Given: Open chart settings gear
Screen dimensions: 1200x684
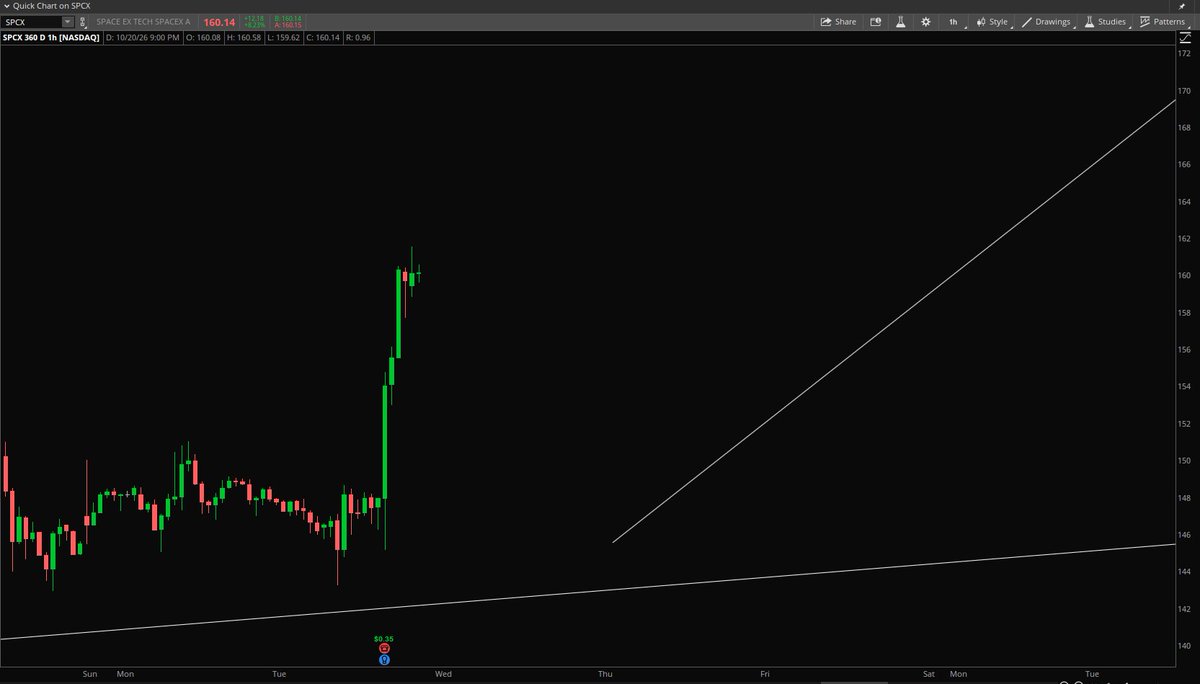Looking at the screenshot, I should coord(925,21).
